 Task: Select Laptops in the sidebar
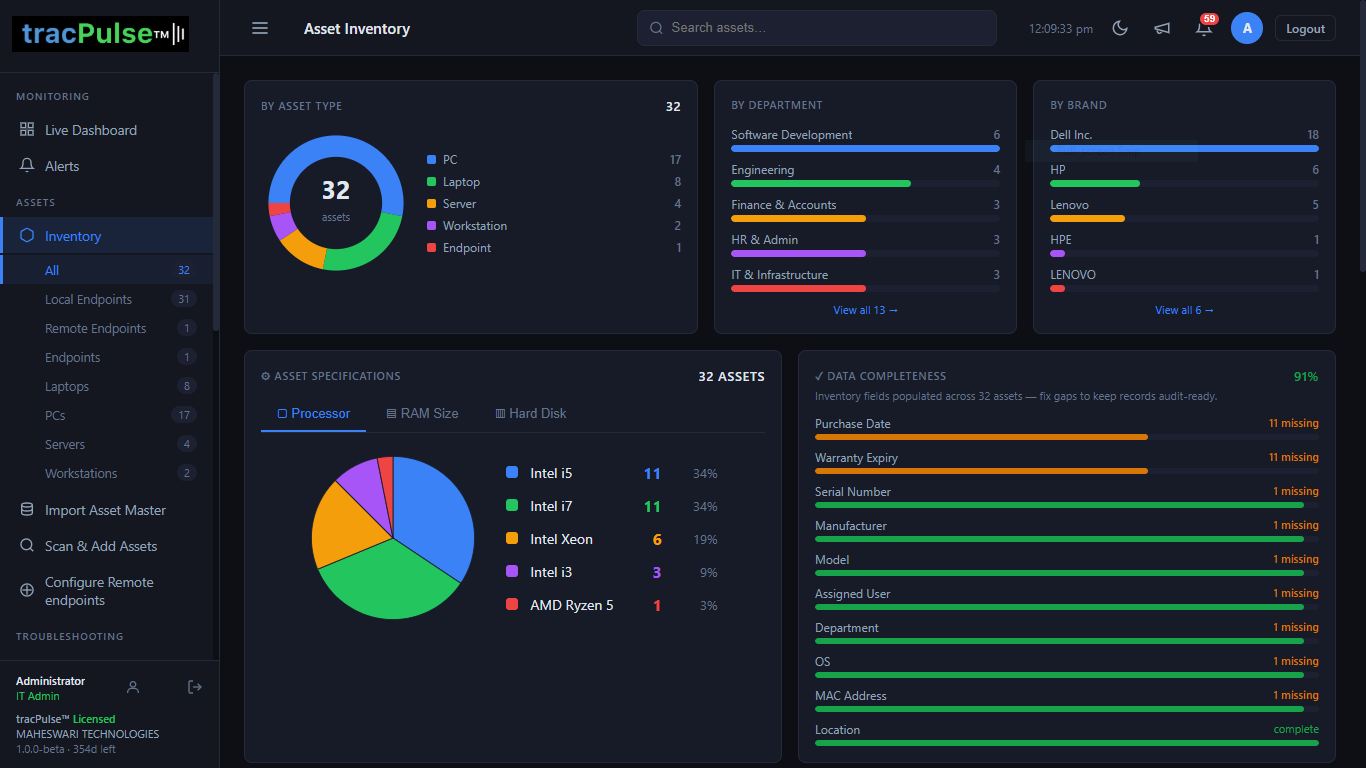point(106,386)
